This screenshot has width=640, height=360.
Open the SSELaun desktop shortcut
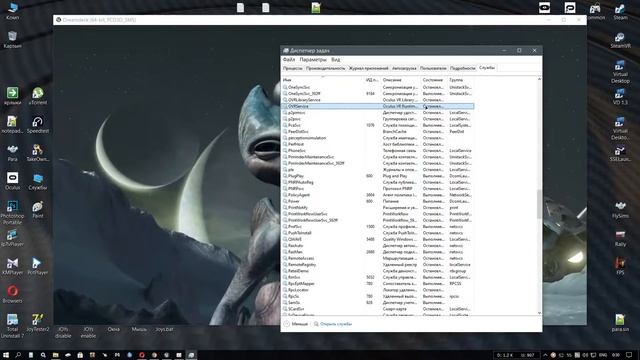pyautogui.click(x=620, y=153)
